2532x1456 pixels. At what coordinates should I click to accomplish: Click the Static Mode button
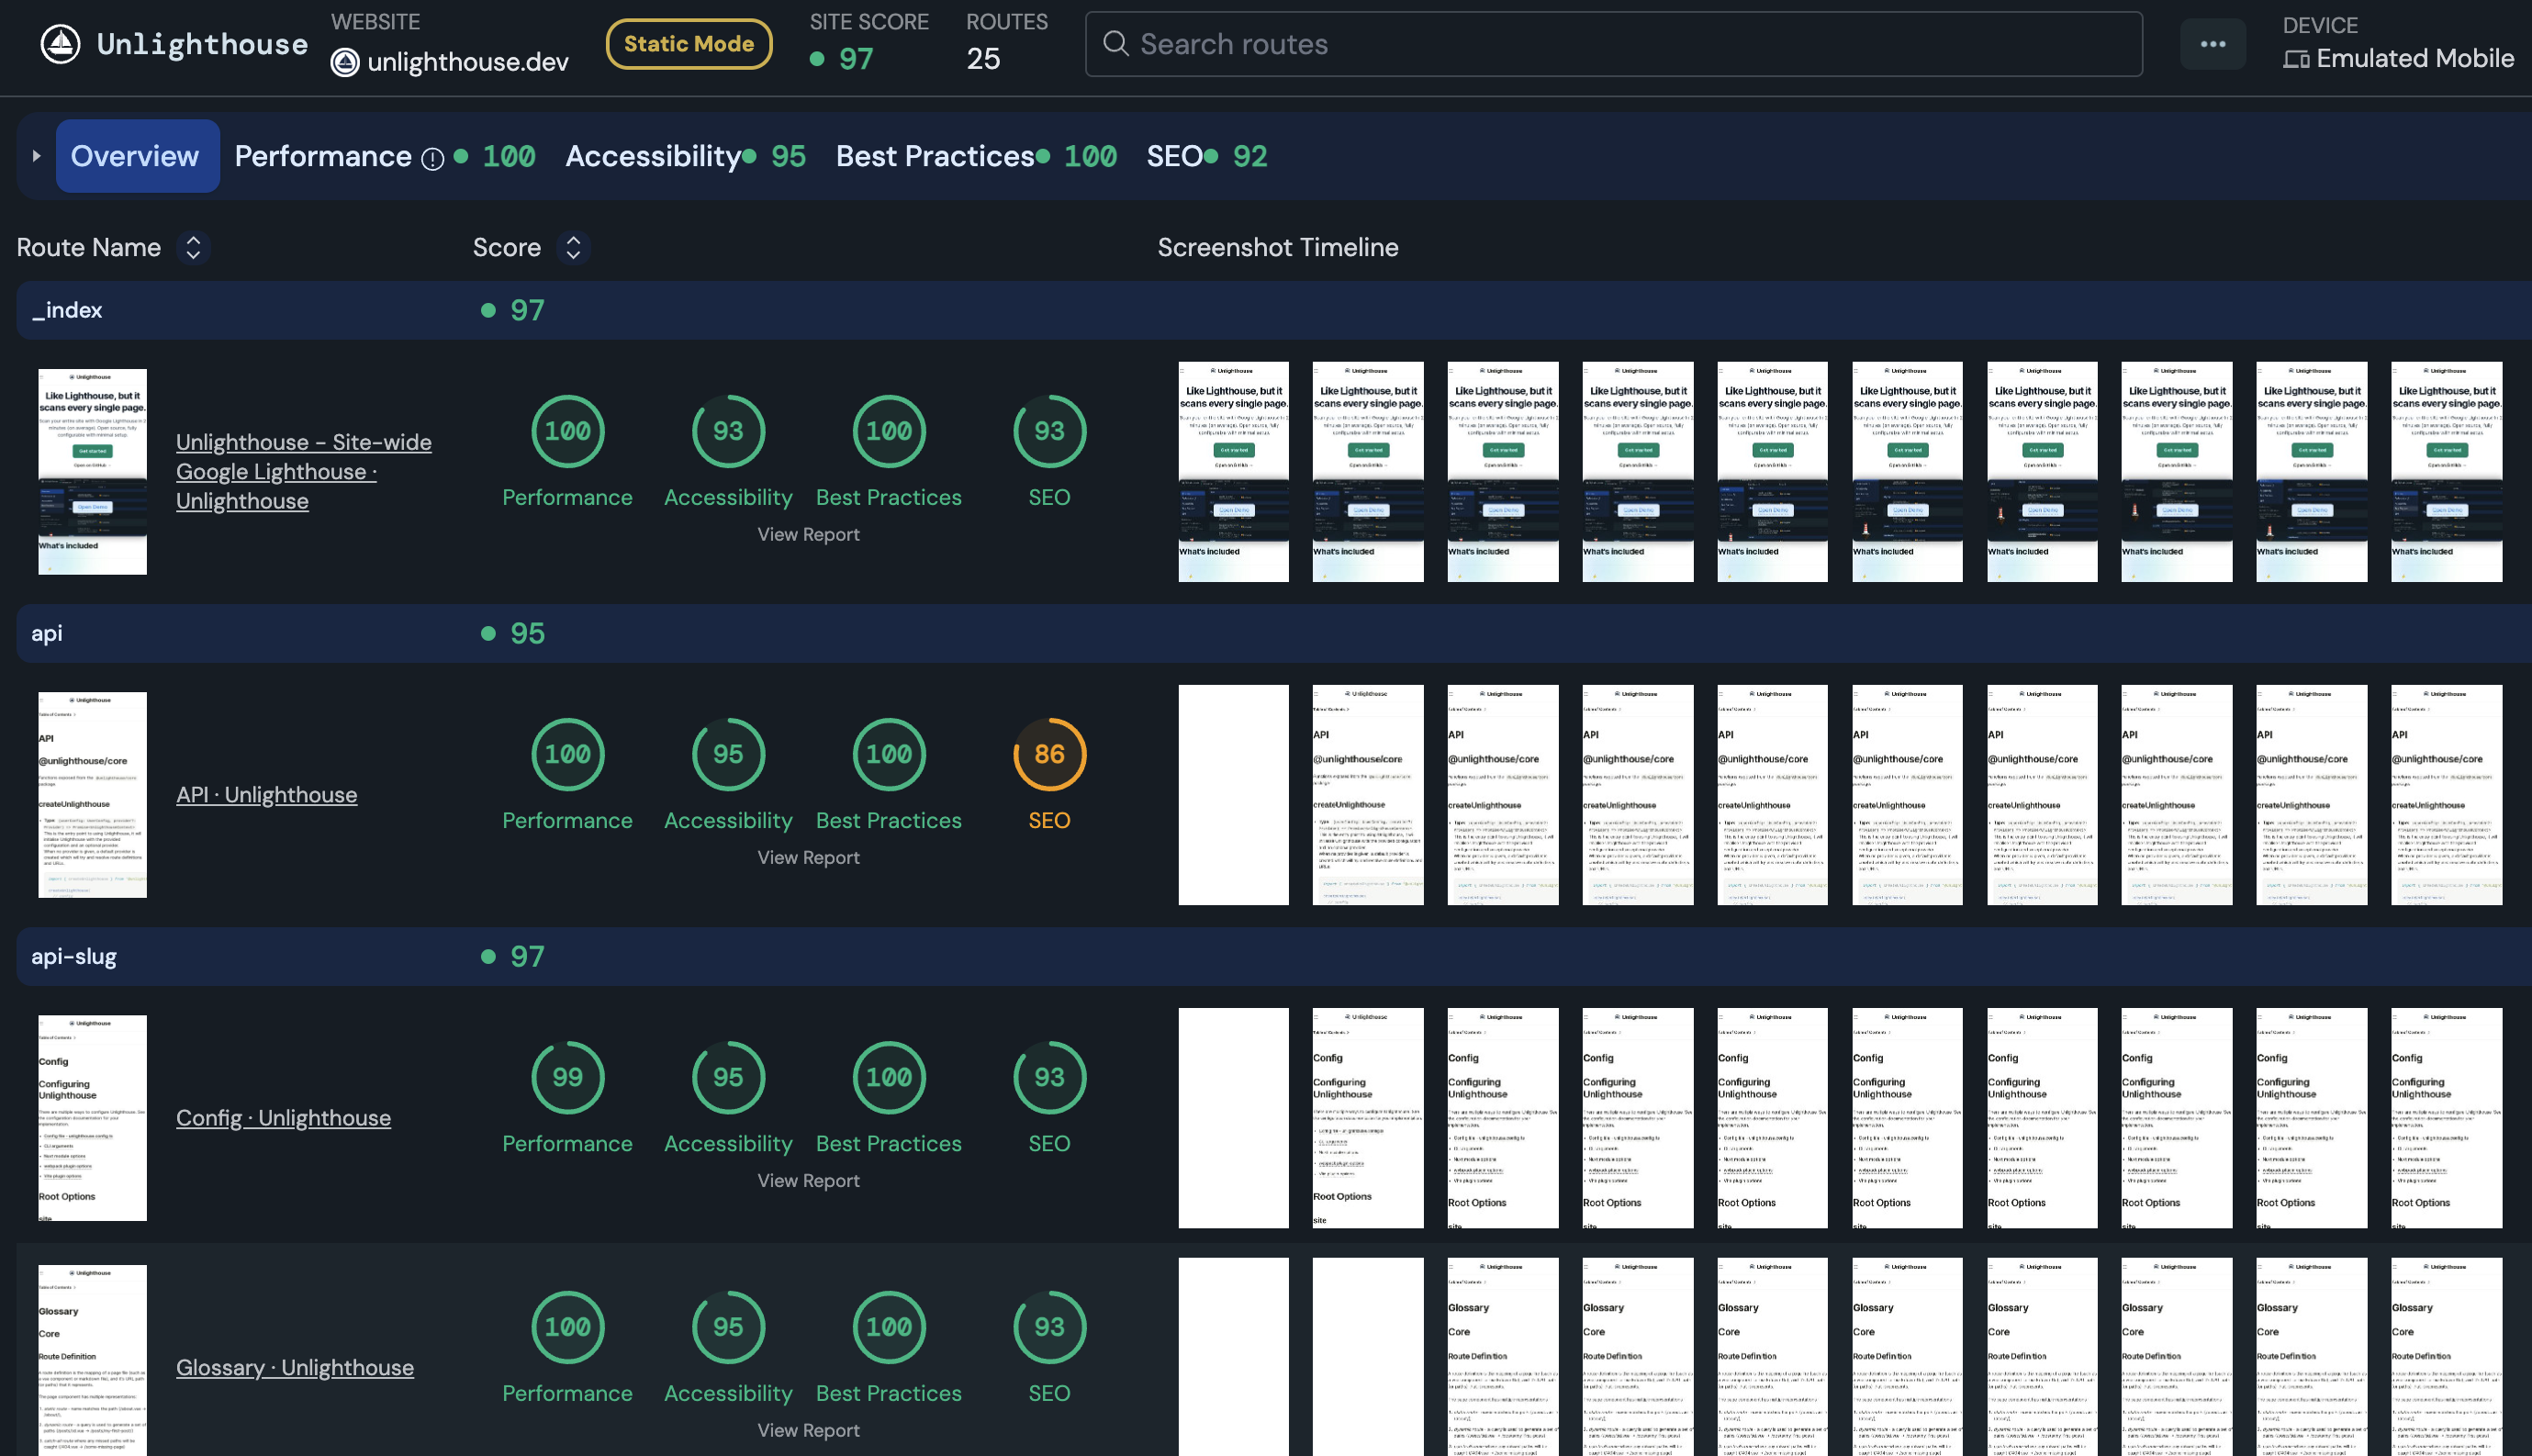[x=689, y=44]
